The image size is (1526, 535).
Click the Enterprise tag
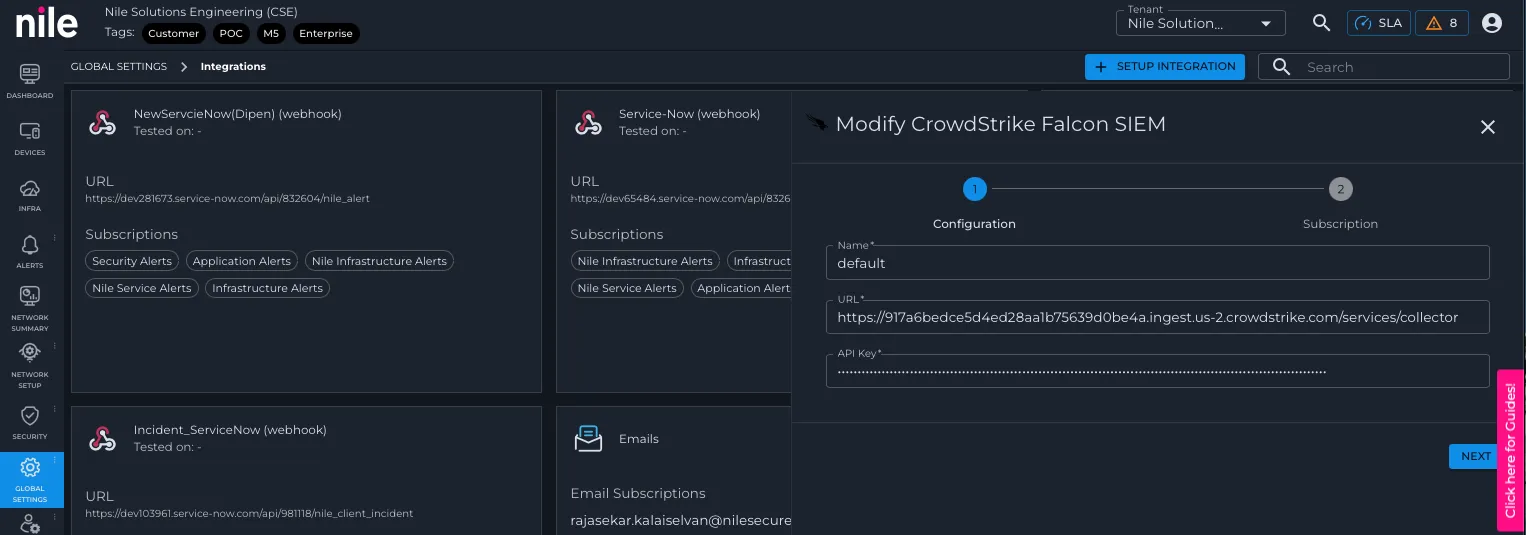click(x=326, y=33)
